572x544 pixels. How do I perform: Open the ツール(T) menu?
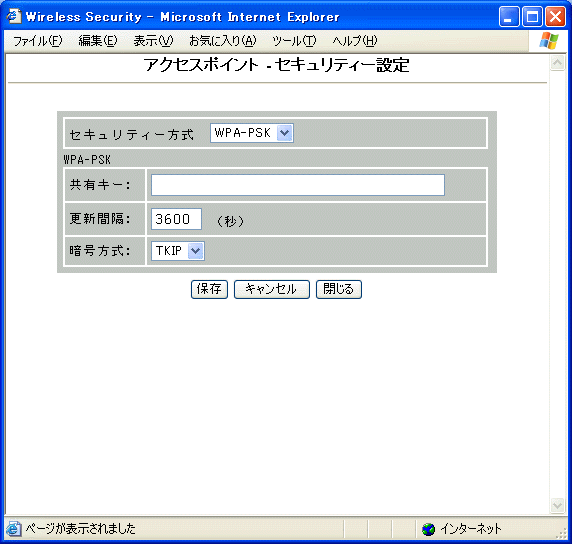(x=294, y=41)
